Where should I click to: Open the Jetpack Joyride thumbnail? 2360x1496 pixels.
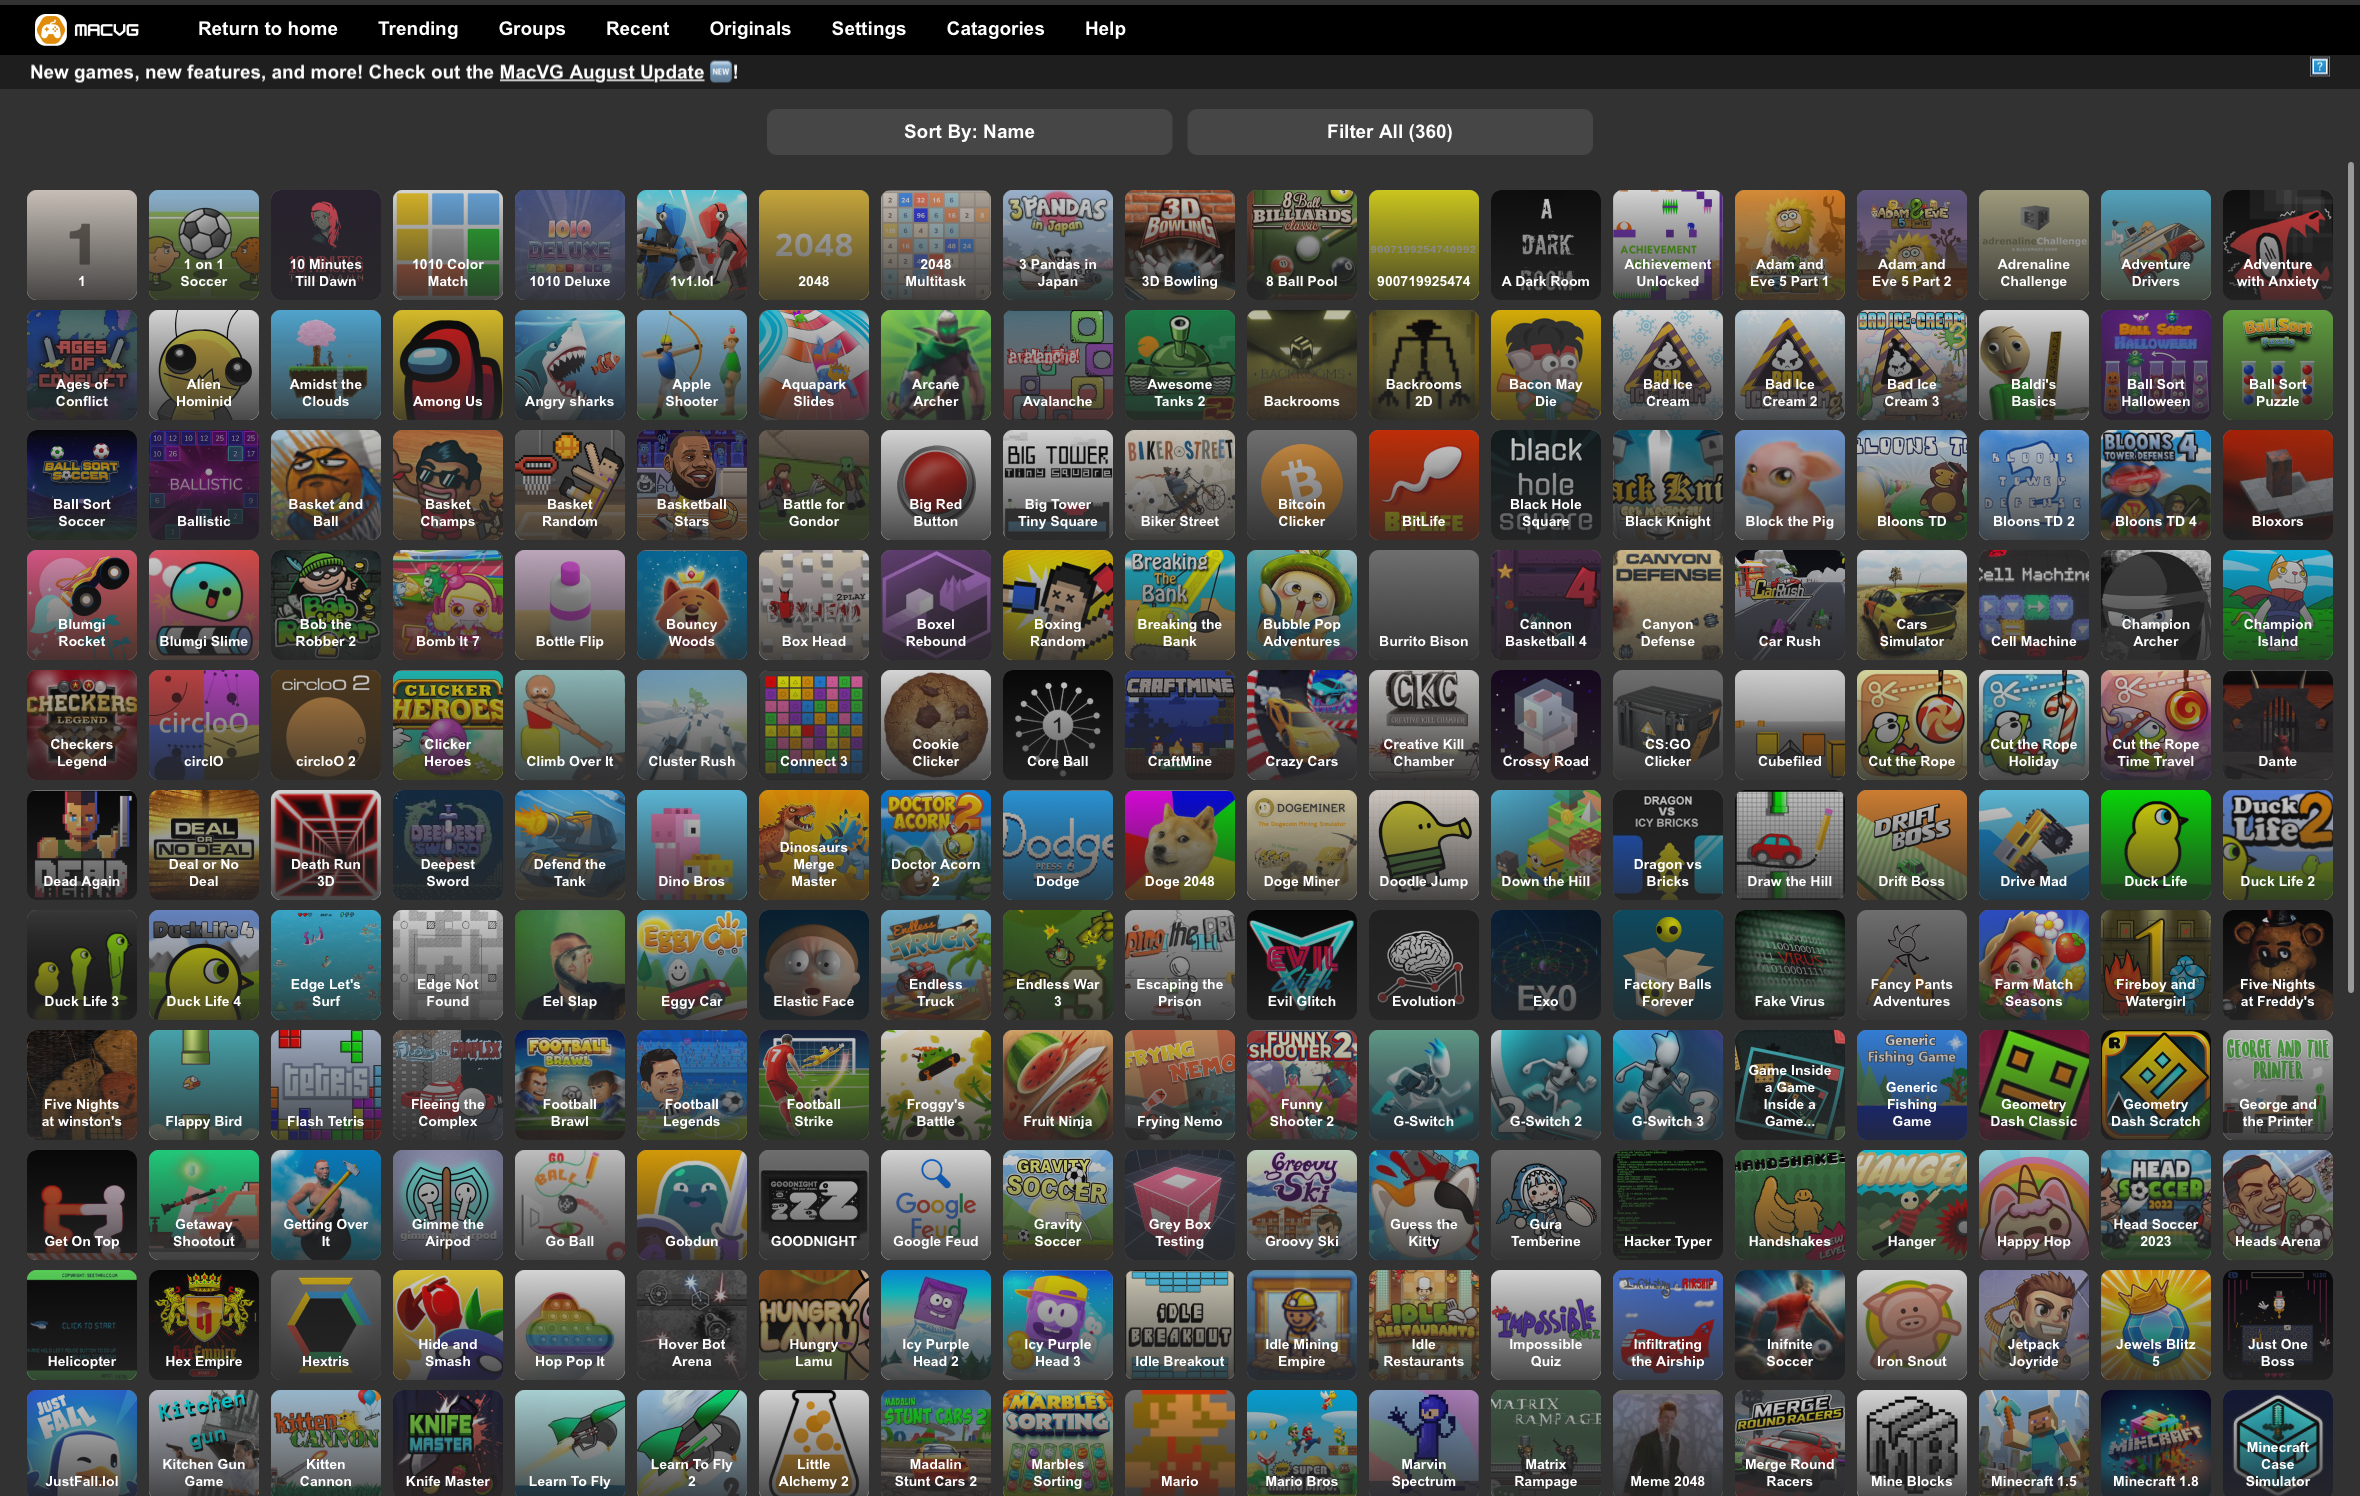(x=2034, y=1325)
